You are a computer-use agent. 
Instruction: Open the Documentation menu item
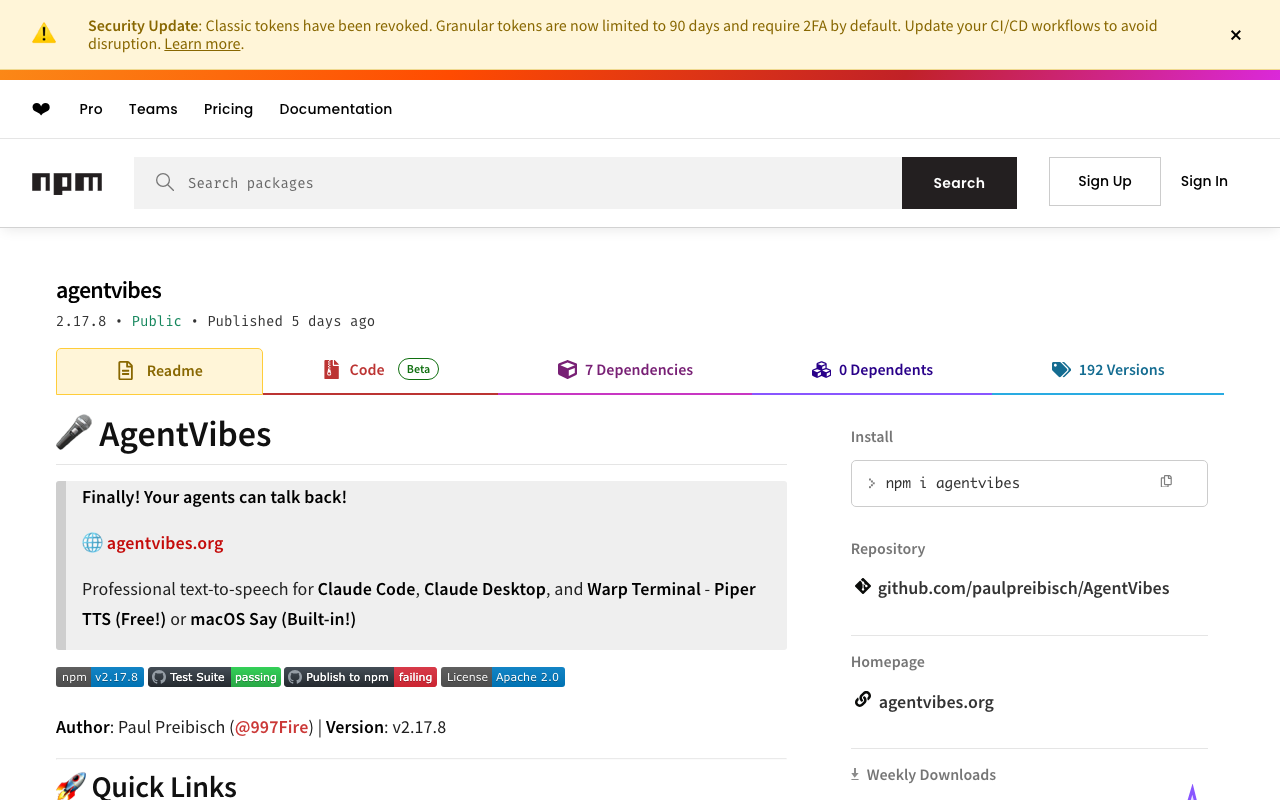coord(335,109)
